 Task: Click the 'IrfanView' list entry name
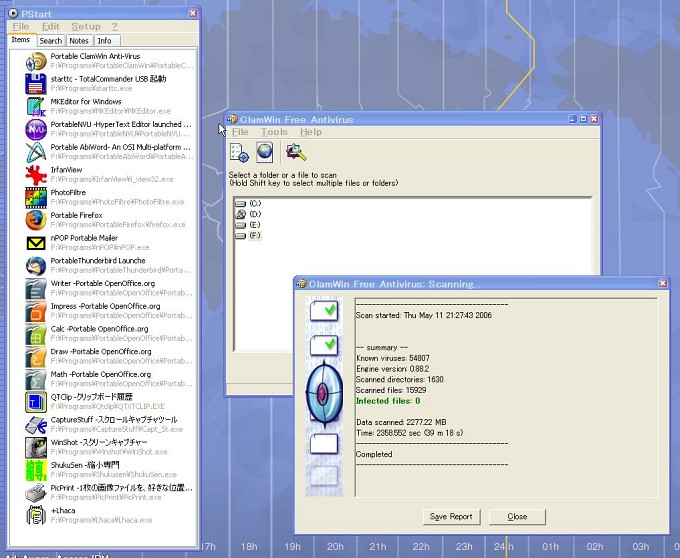(66, 170)
